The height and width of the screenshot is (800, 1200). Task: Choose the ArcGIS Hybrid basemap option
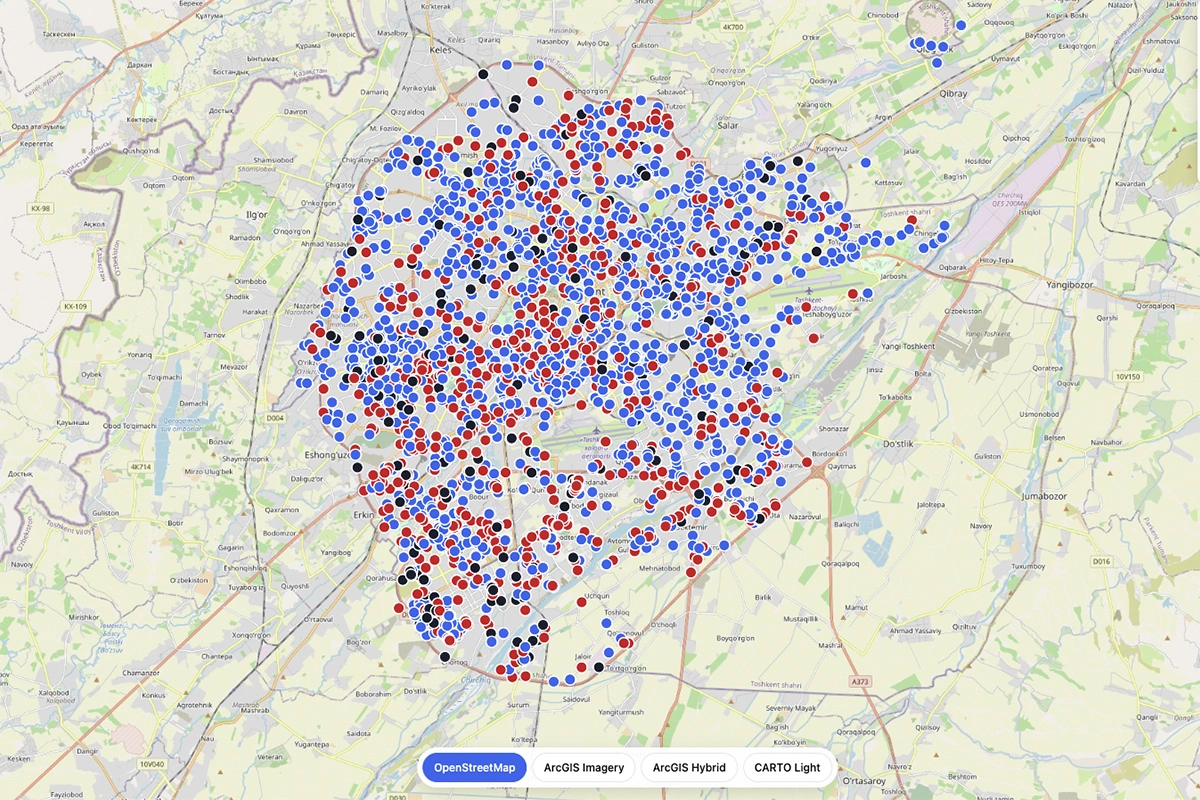(689, 767)
